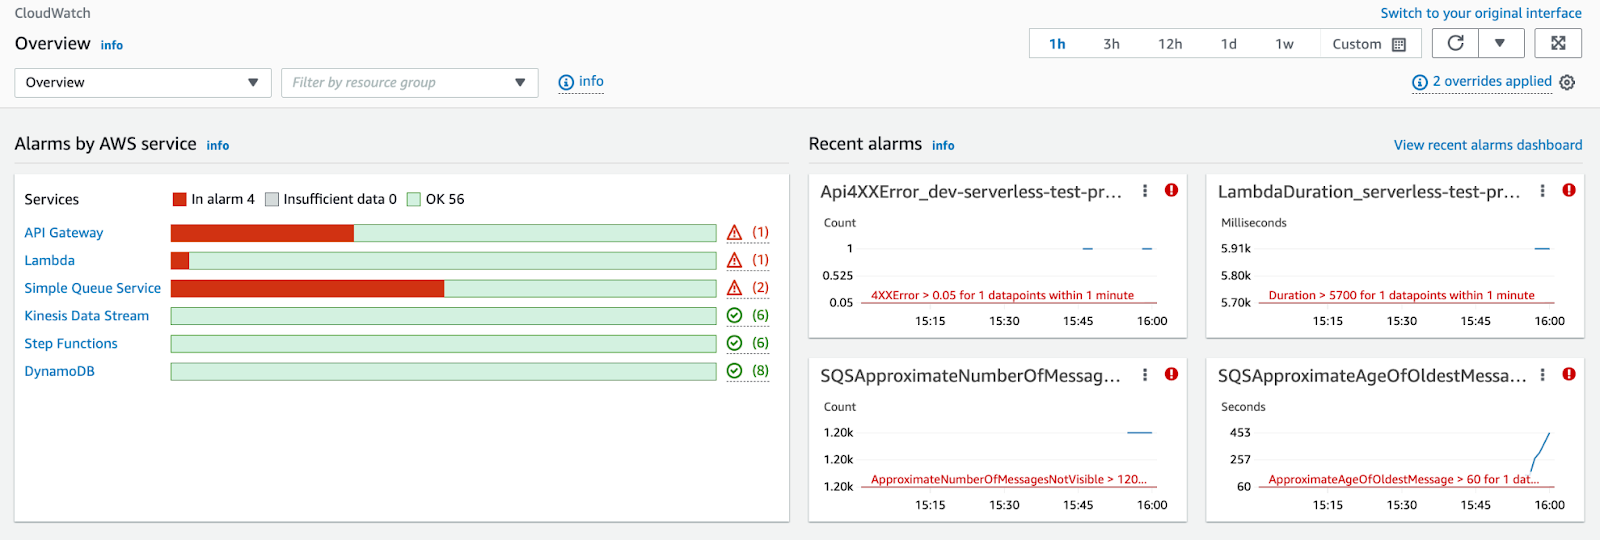Click the OK checkmark icon for Kinesis Data Stream

[x=735, y=315]
